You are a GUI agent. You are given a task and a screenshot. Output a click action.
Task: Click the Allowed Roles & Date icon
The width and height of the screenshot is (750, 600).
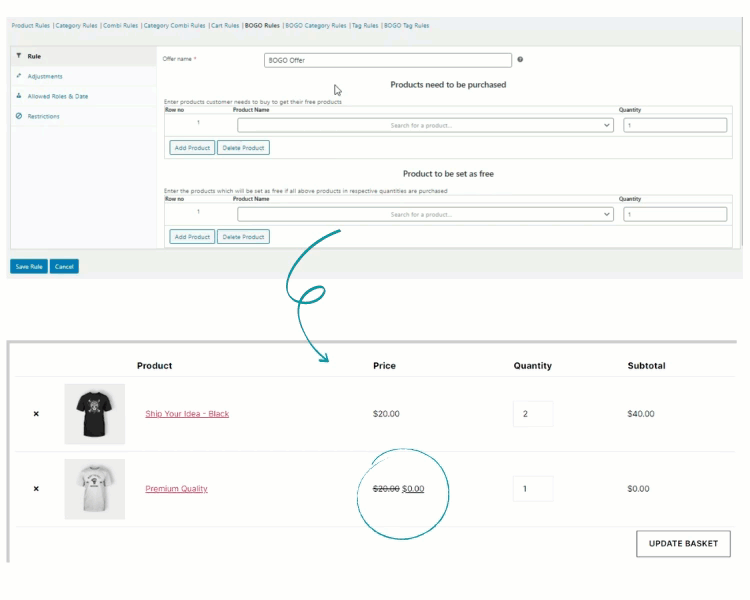[x=19, y=96]
